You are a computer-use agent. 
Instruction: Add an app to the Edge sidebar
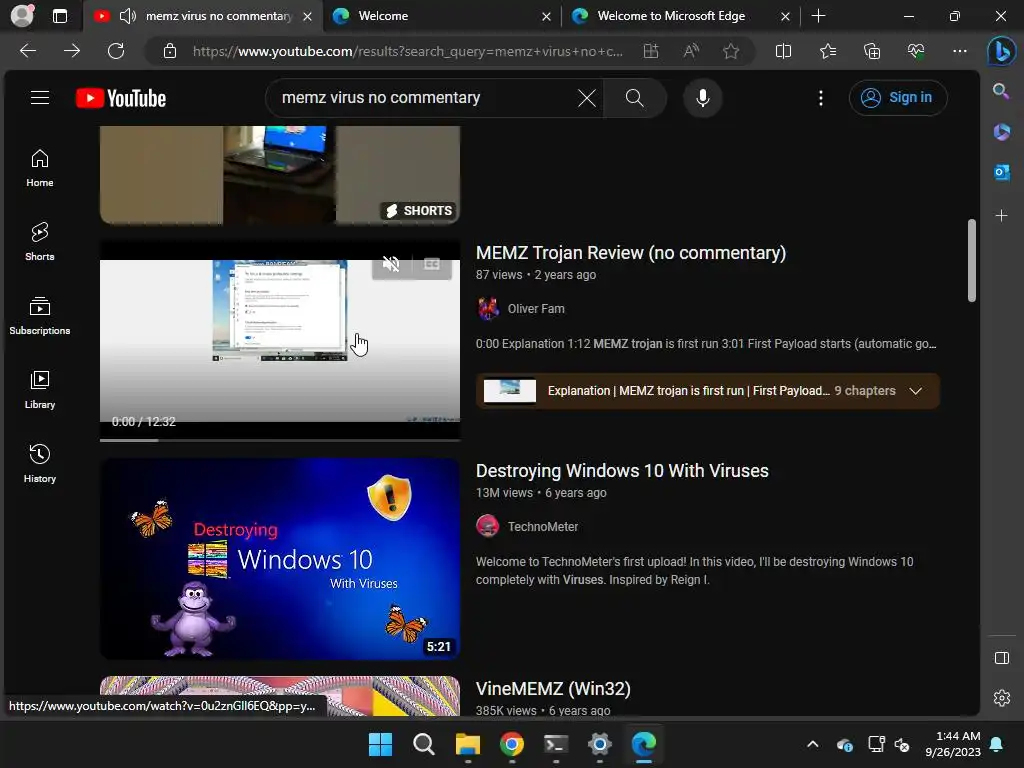(x=1001, y=216)
